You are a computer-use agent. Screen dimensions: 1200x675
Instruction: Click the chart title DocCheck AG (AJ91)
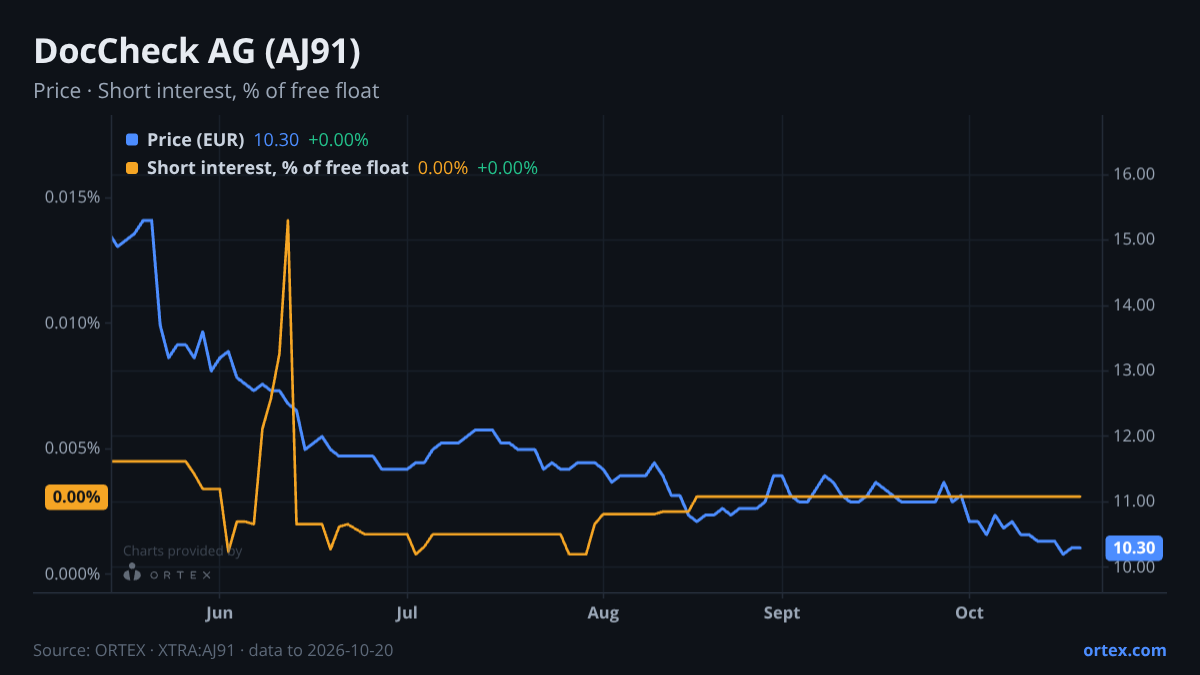tap(197, 51)
